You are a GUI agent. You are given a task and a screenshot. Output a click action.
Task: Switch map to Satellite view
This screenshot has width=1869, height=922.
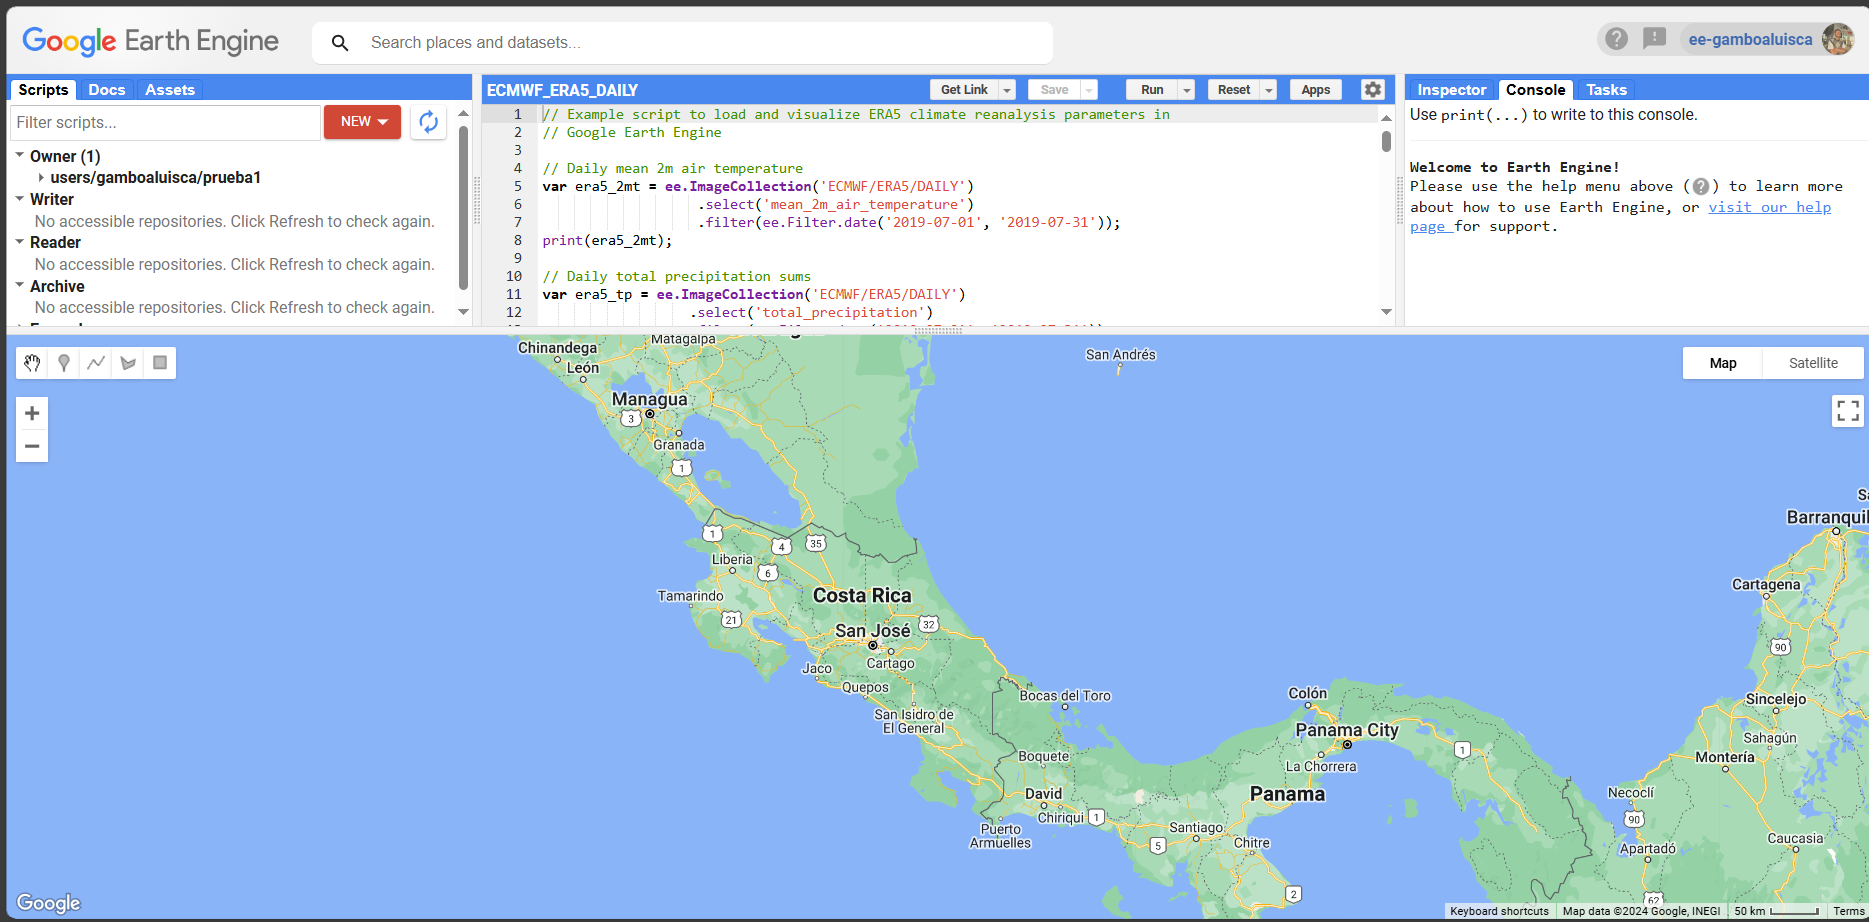point(1813,363)
